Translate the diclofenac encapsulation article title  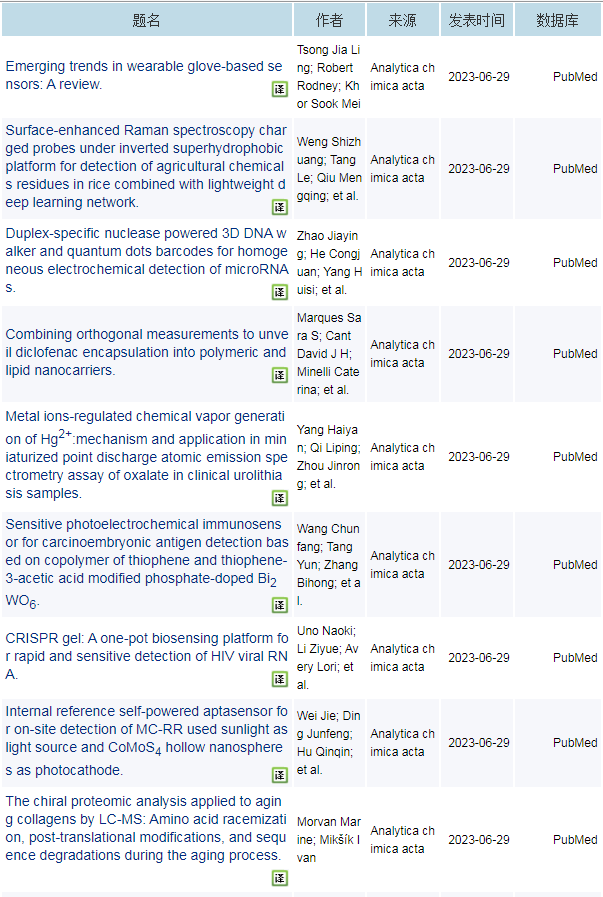[x=280, y=375]
